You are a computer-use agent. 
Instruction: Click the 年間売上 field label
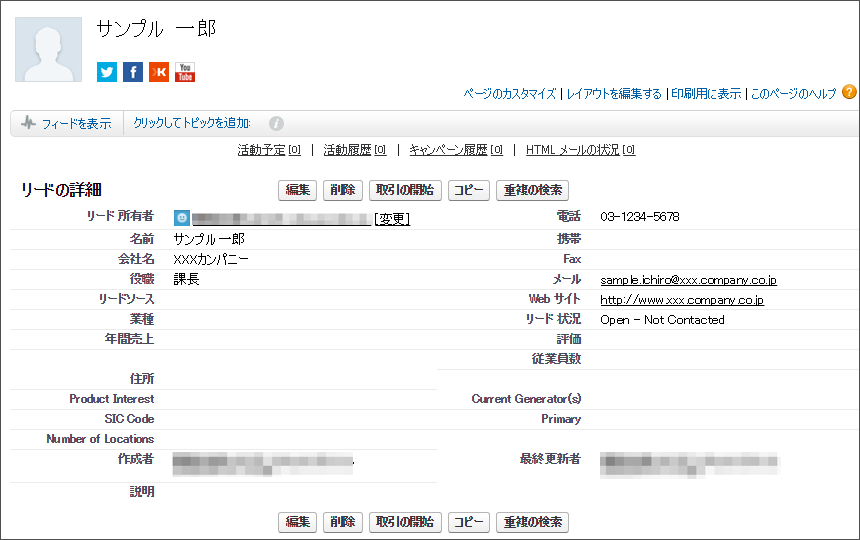click(129, 339)
